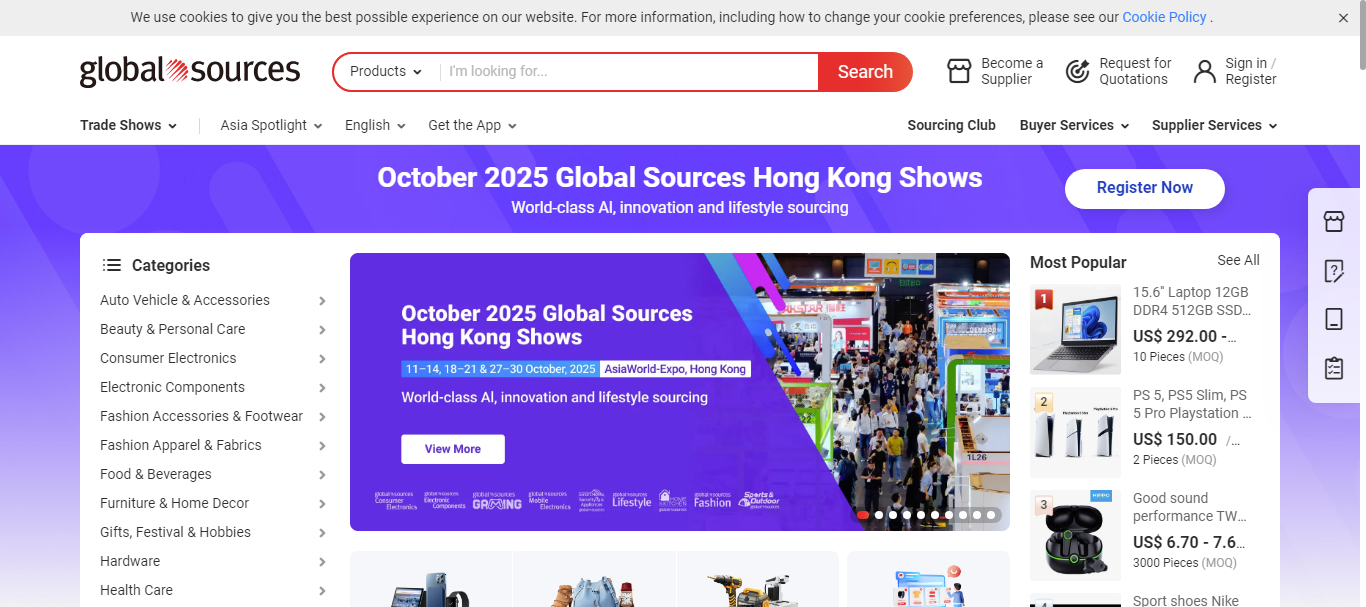The height and width of the screenshot is (607, 1366).
Task: Click into the I'm looking for search field
Action: tap(628, 72)
